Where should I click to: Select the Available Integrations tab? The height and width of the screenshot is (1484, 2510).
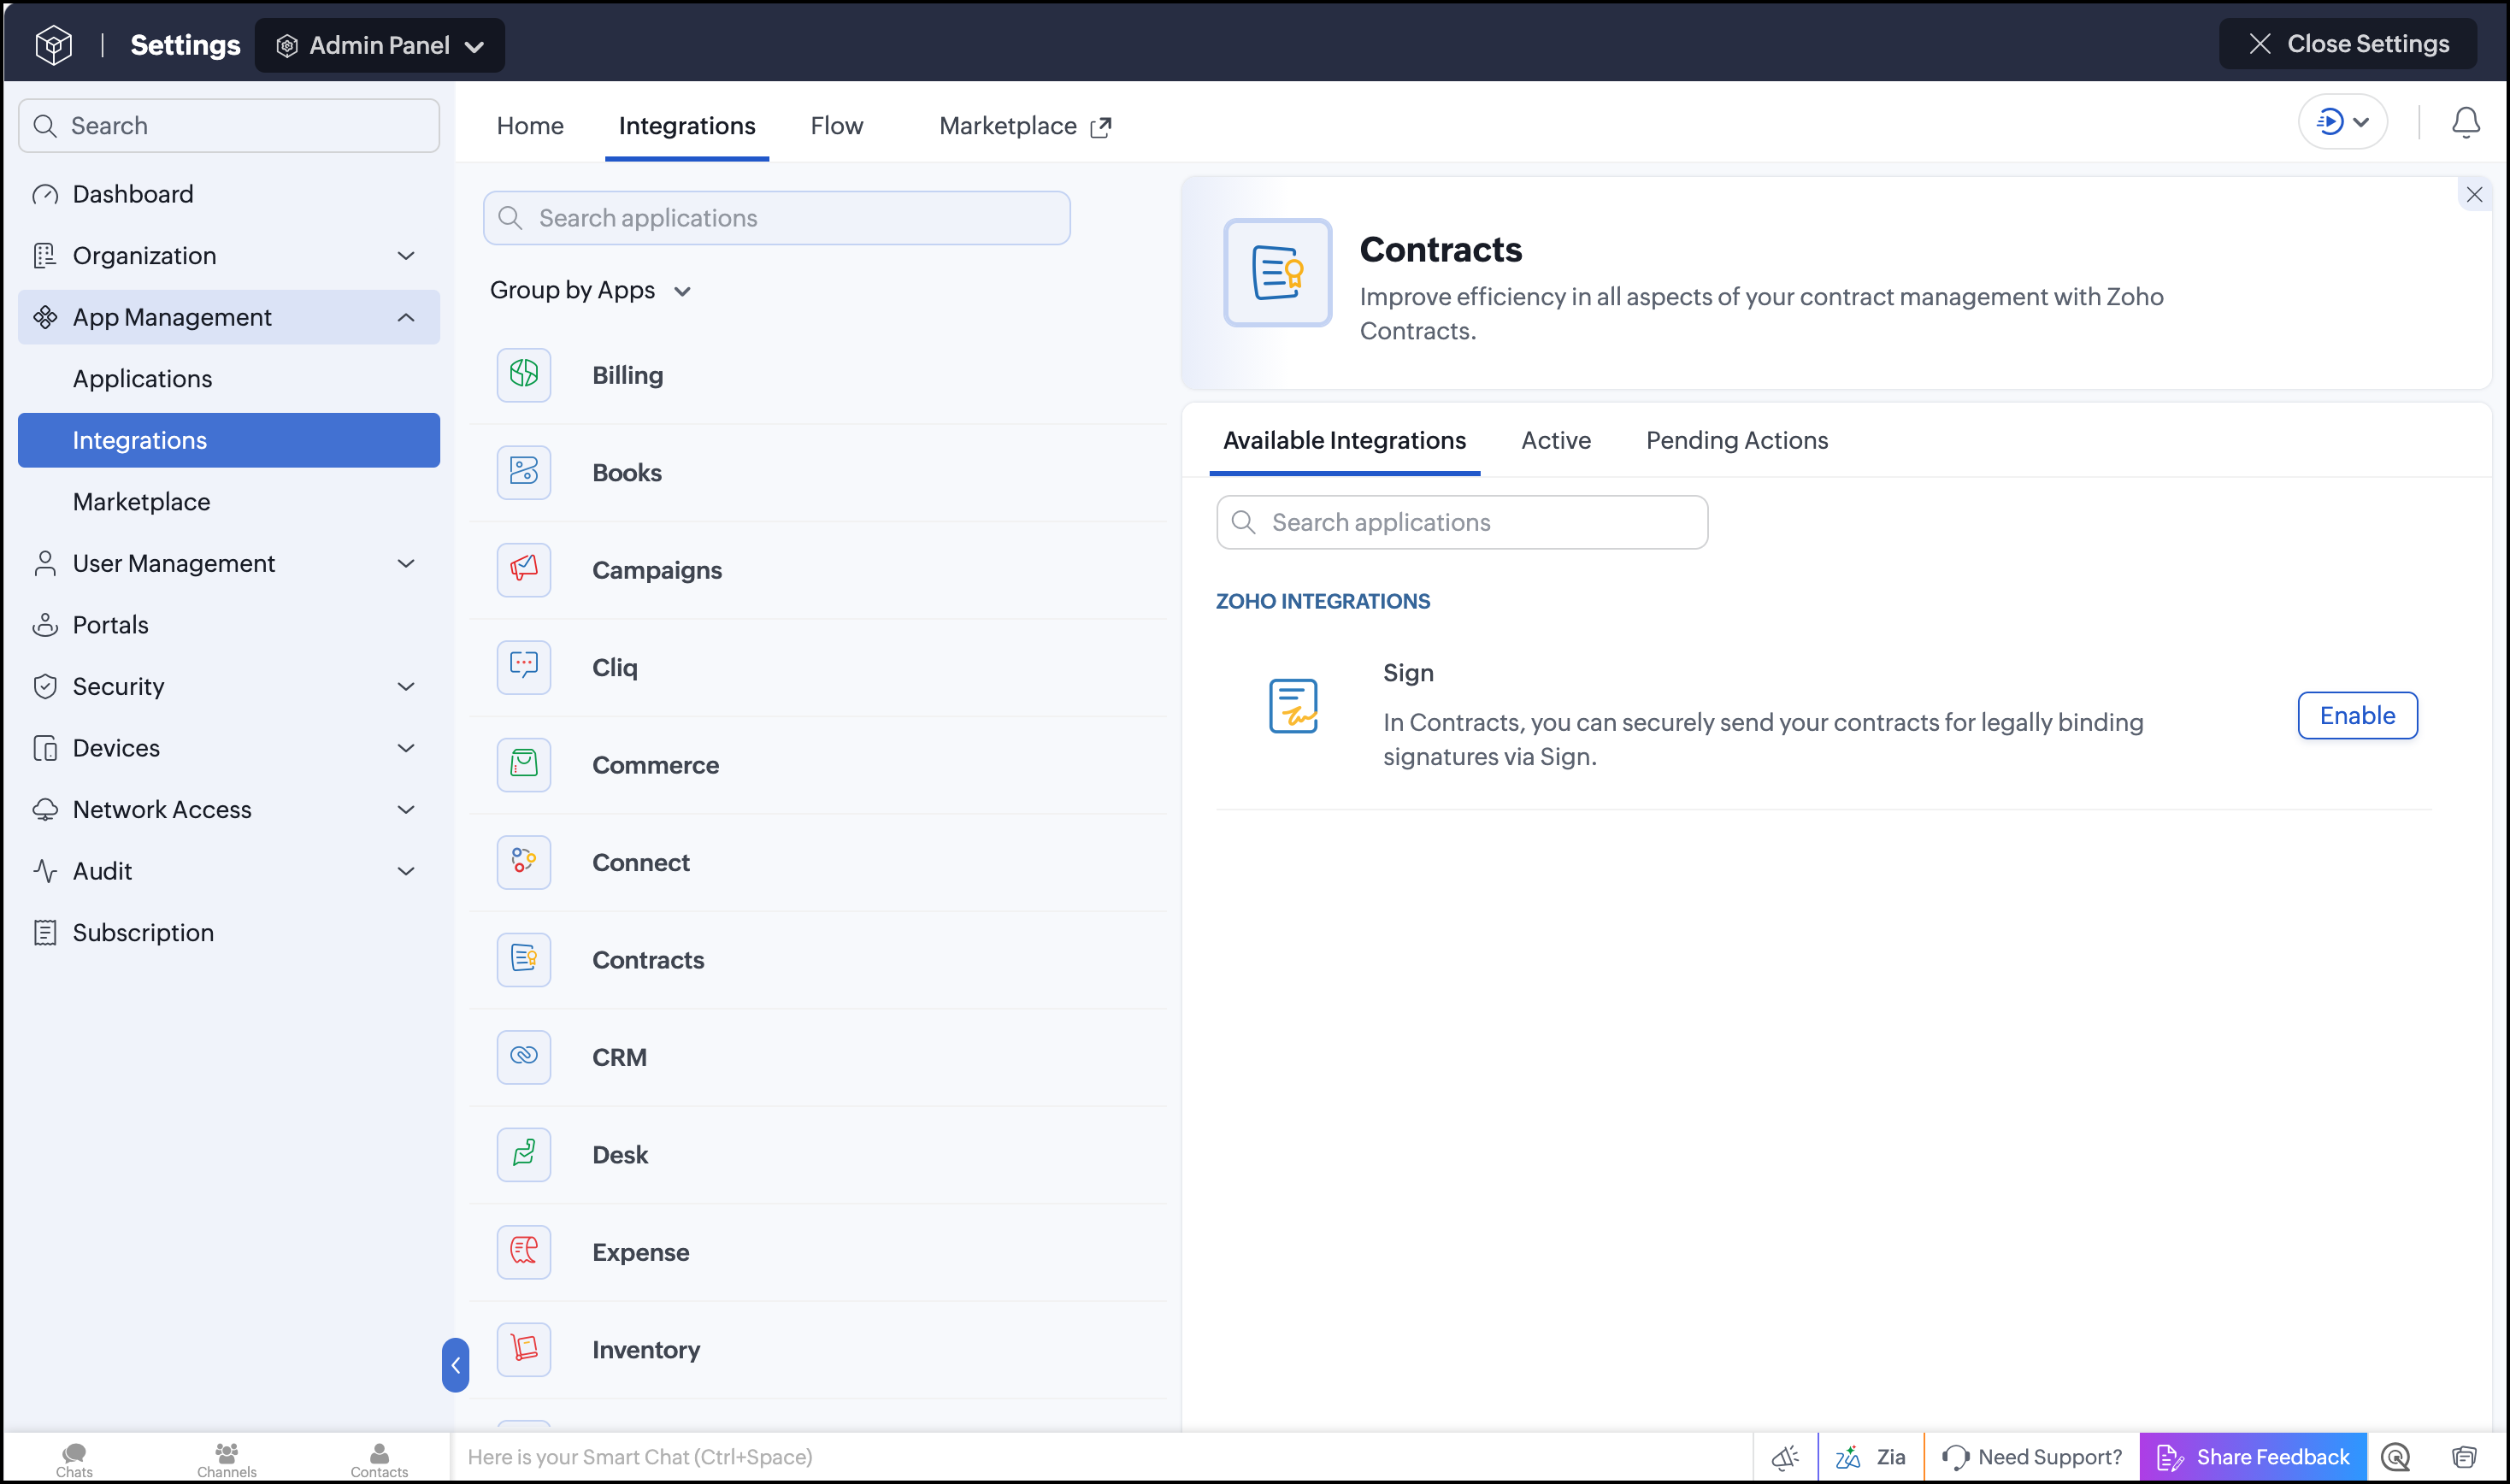click(1344, 440)
